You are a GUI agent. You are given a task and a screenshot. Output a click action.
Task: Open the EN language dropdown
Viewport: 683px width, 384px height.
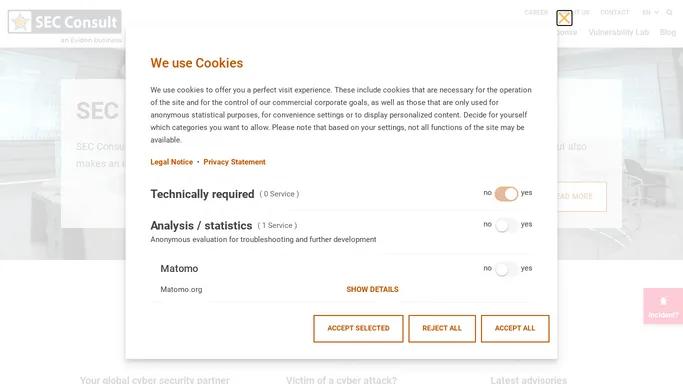(650, 12)
